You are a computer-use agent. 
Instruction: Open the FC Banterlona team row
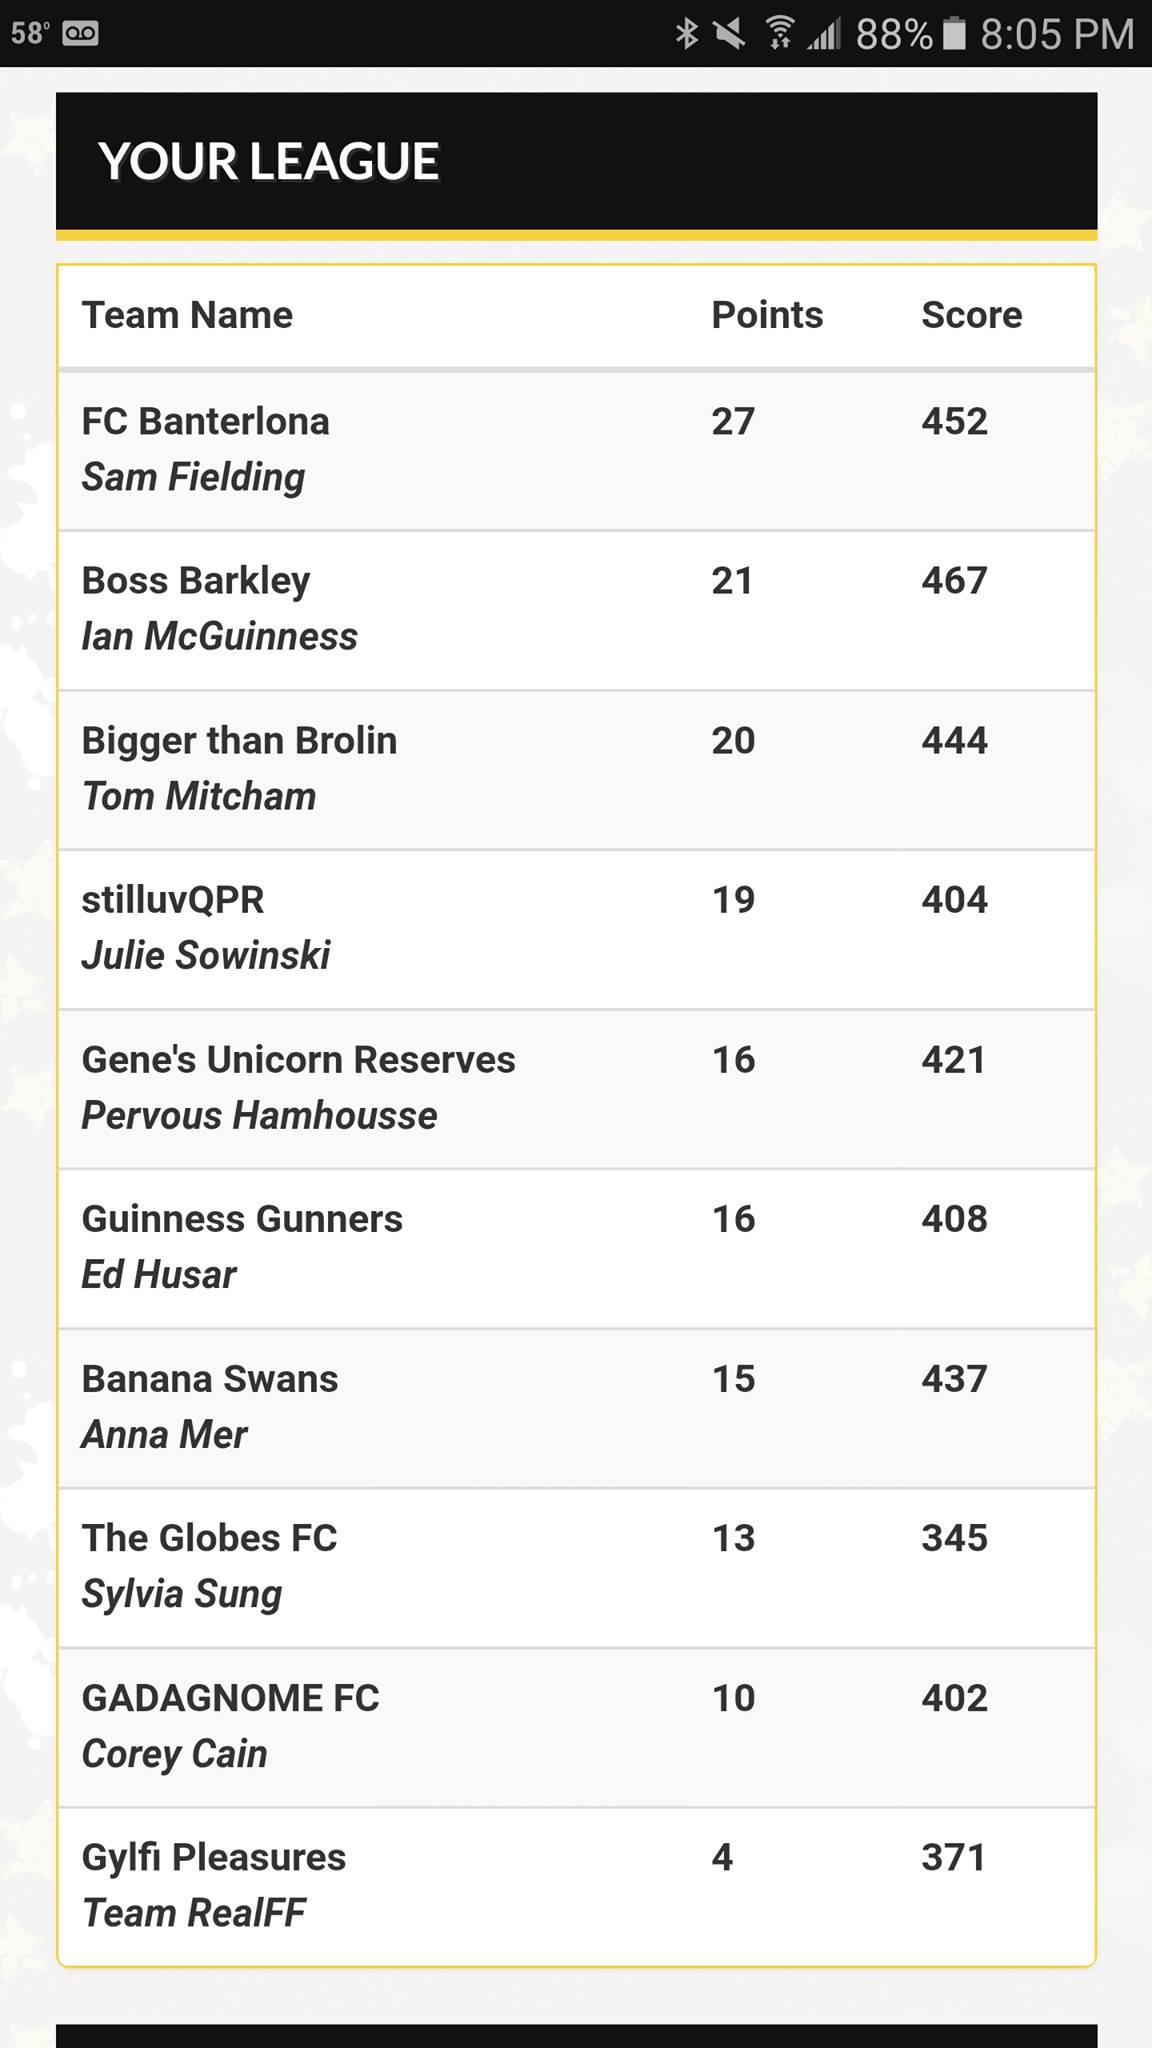[576, 450]
